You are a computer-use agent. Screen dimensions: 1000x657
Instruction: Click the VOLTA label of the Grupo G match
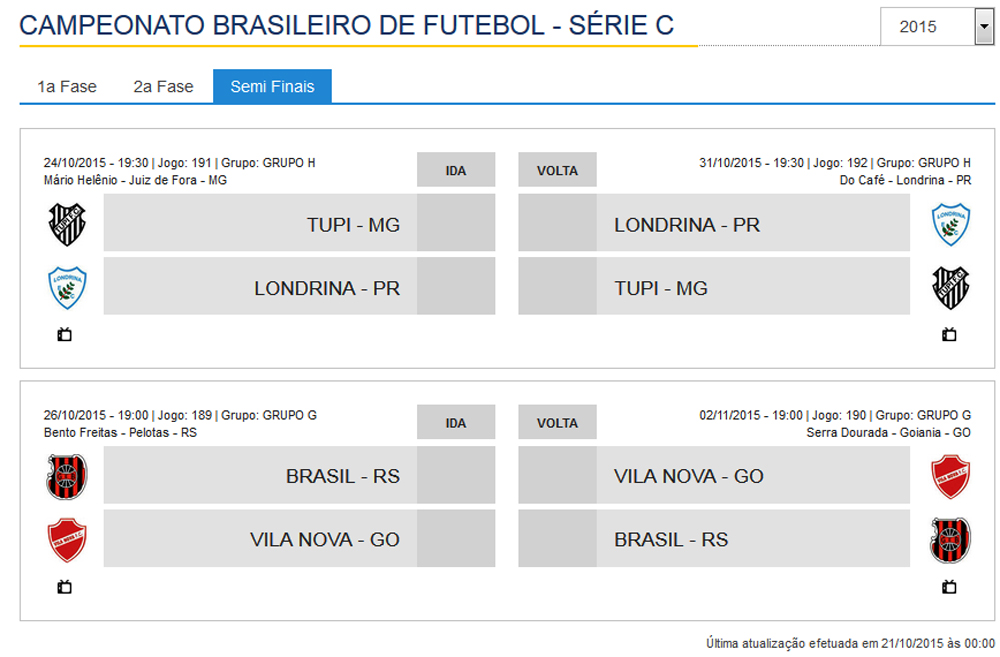point(557,422)
